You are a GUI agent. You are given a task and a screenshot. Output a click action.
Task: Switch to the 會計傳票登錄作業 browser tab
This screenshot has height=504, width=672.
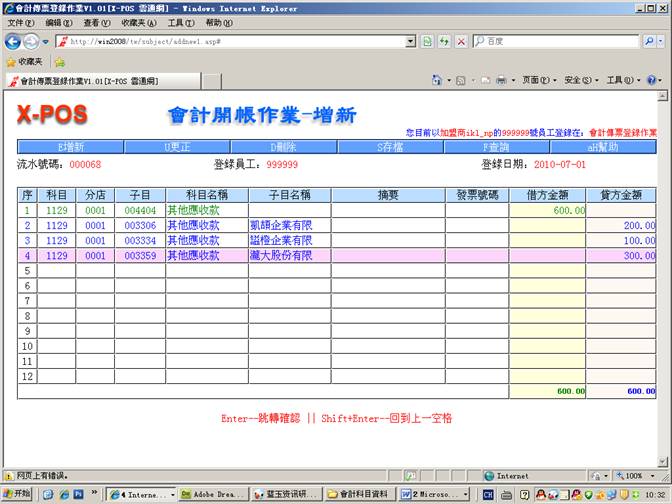(85, 80)
